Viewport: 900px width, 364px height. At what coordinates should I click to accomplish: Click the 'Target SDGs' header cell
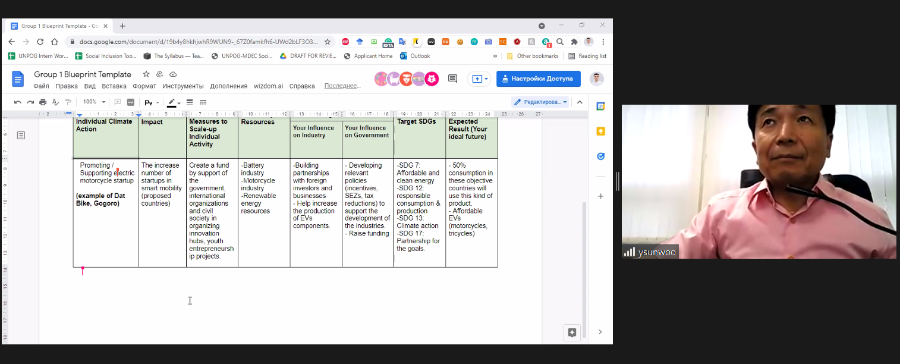pyautogui.click(x=419, y=138)
